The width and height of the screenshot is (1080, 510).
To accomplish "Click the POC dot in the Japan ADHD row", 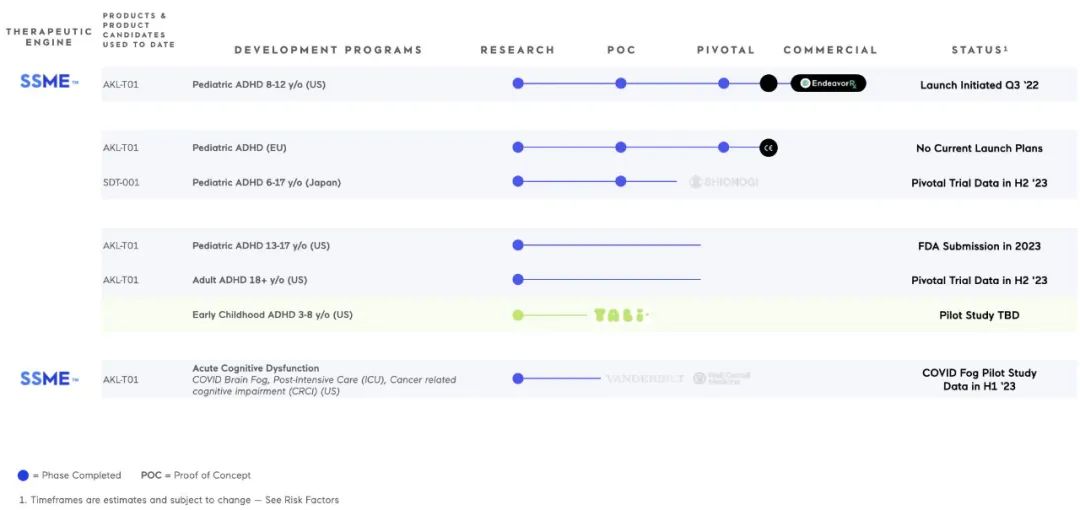I will tap(621, 181).
